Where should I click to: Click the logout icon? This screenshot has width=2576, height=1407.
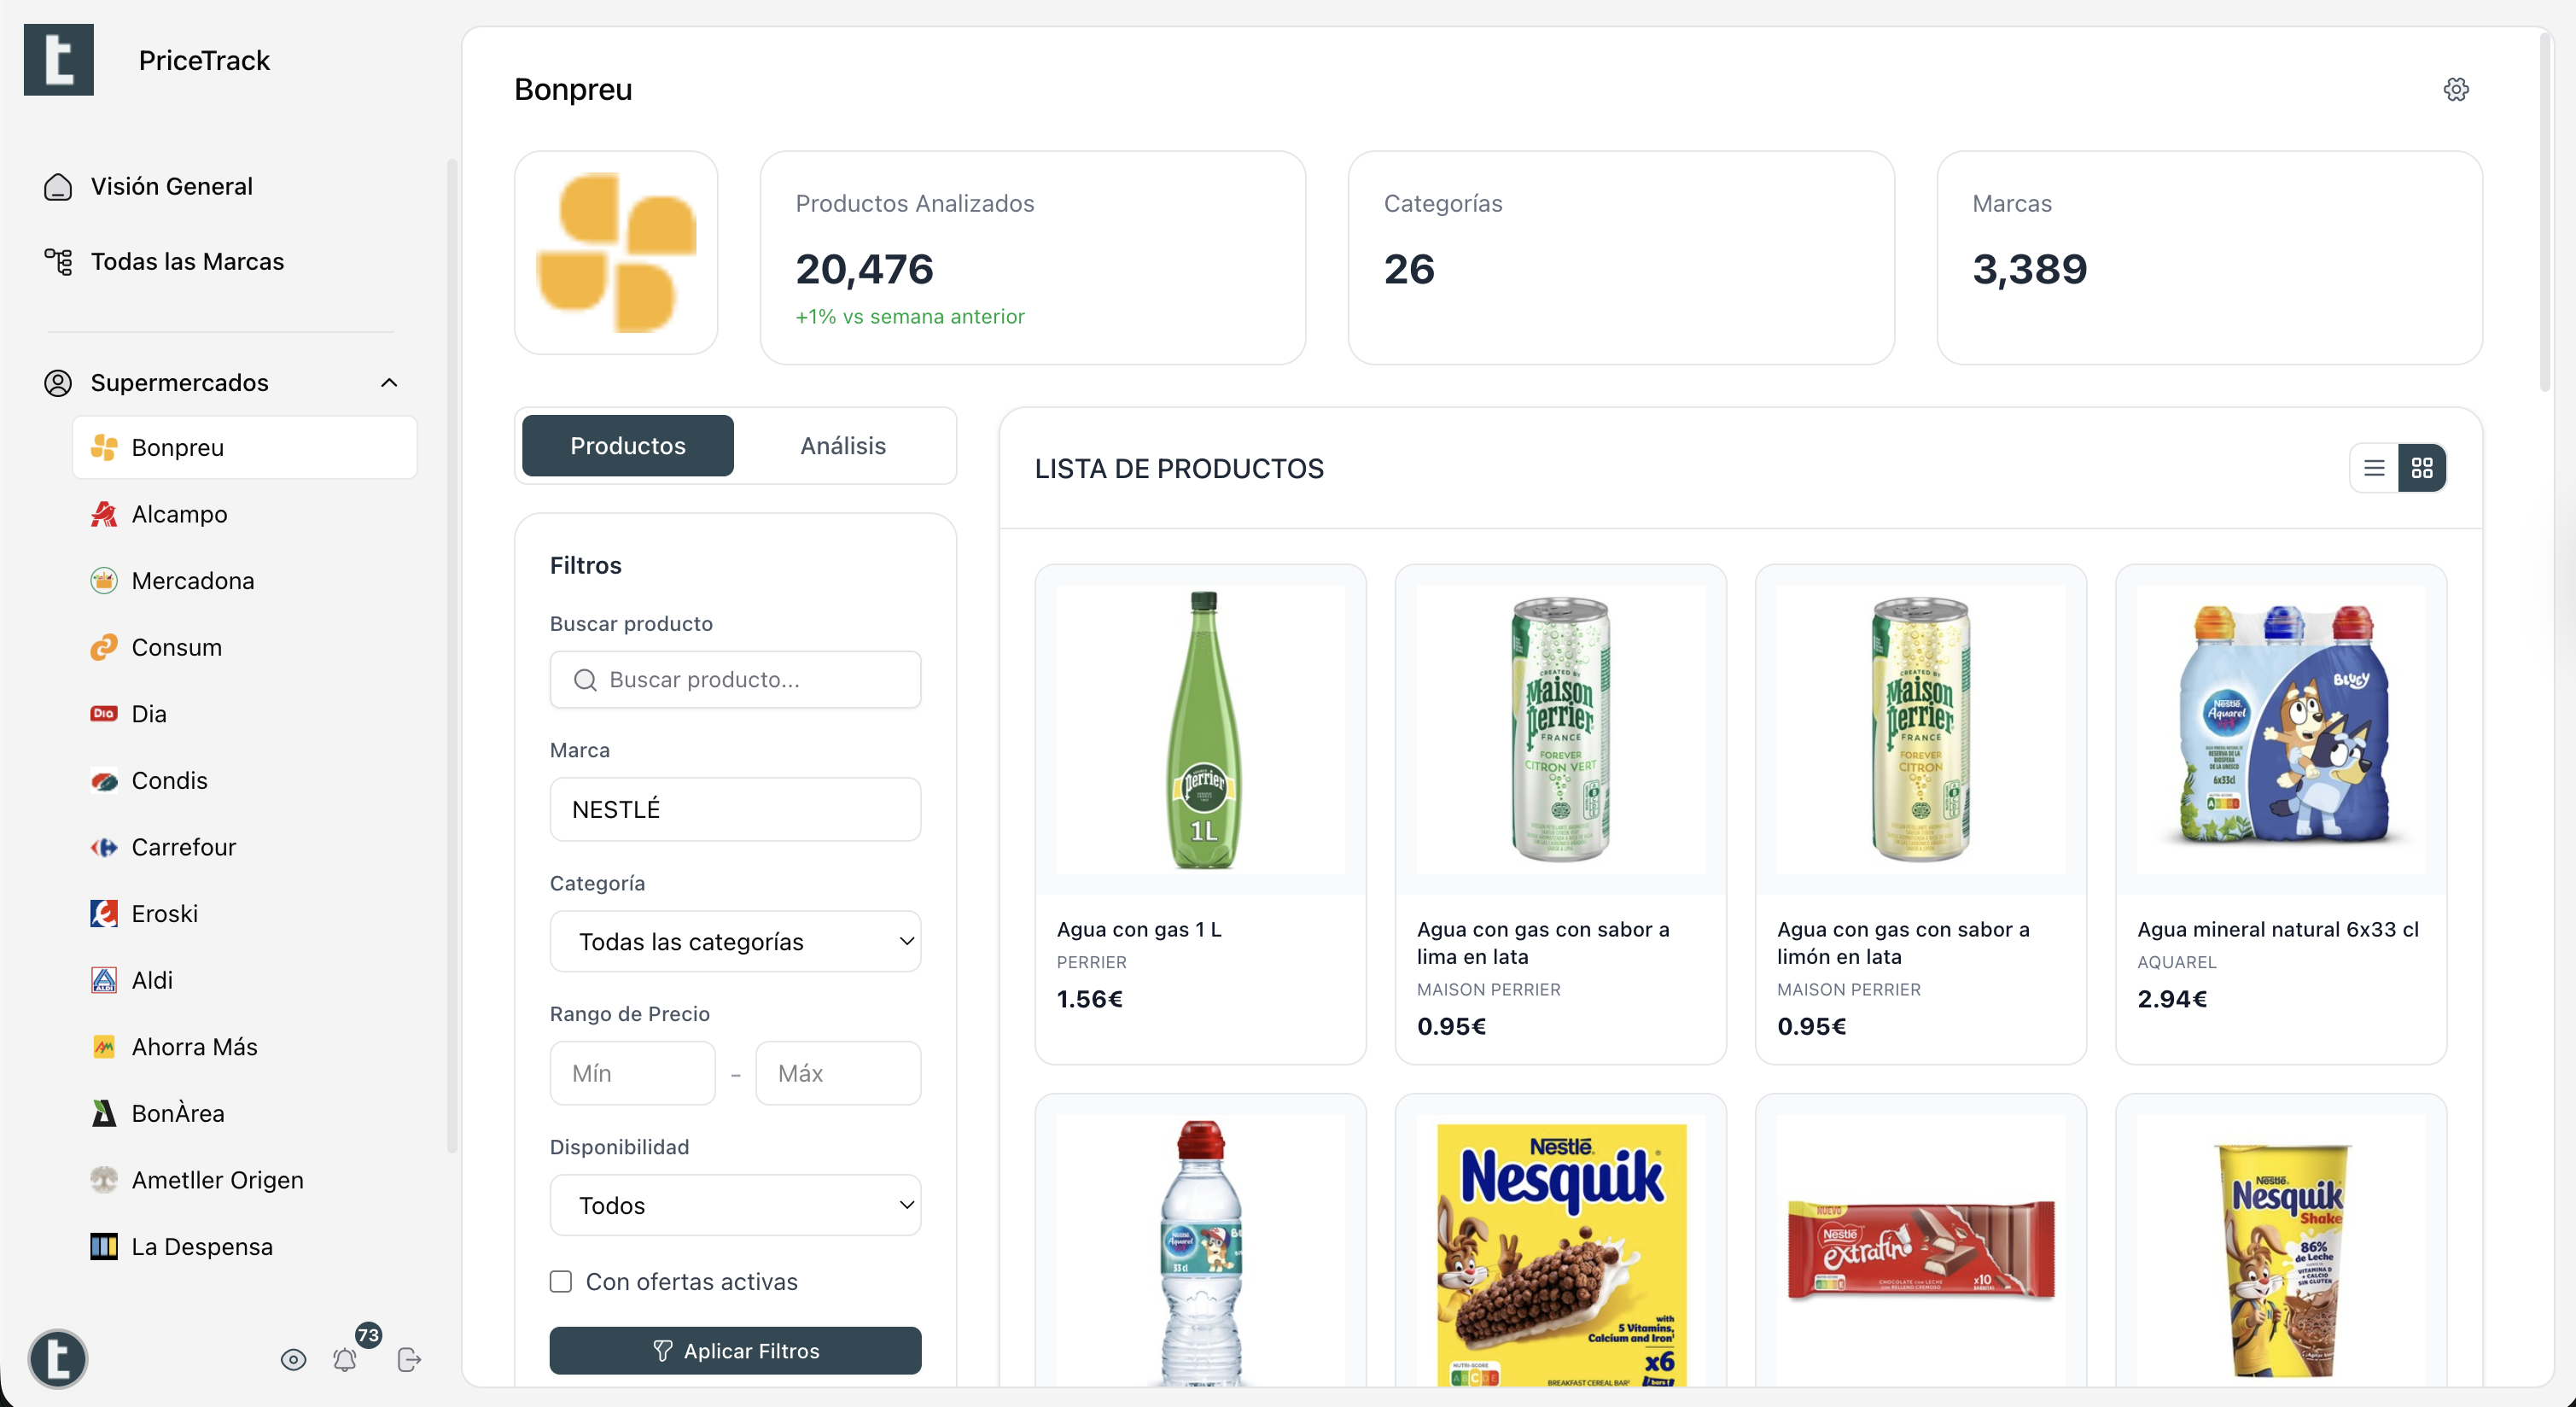tap(409, 1359)
